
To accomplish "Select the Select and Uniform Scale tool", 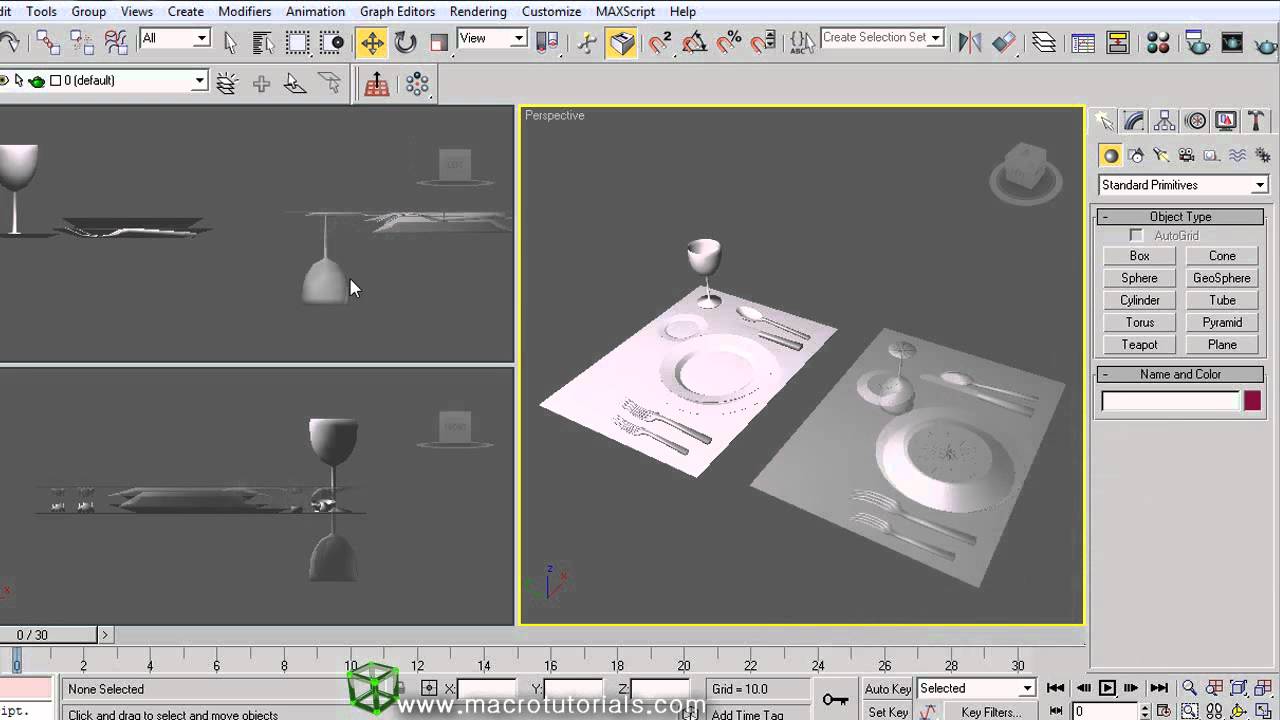I will click(x=439, y=42).
